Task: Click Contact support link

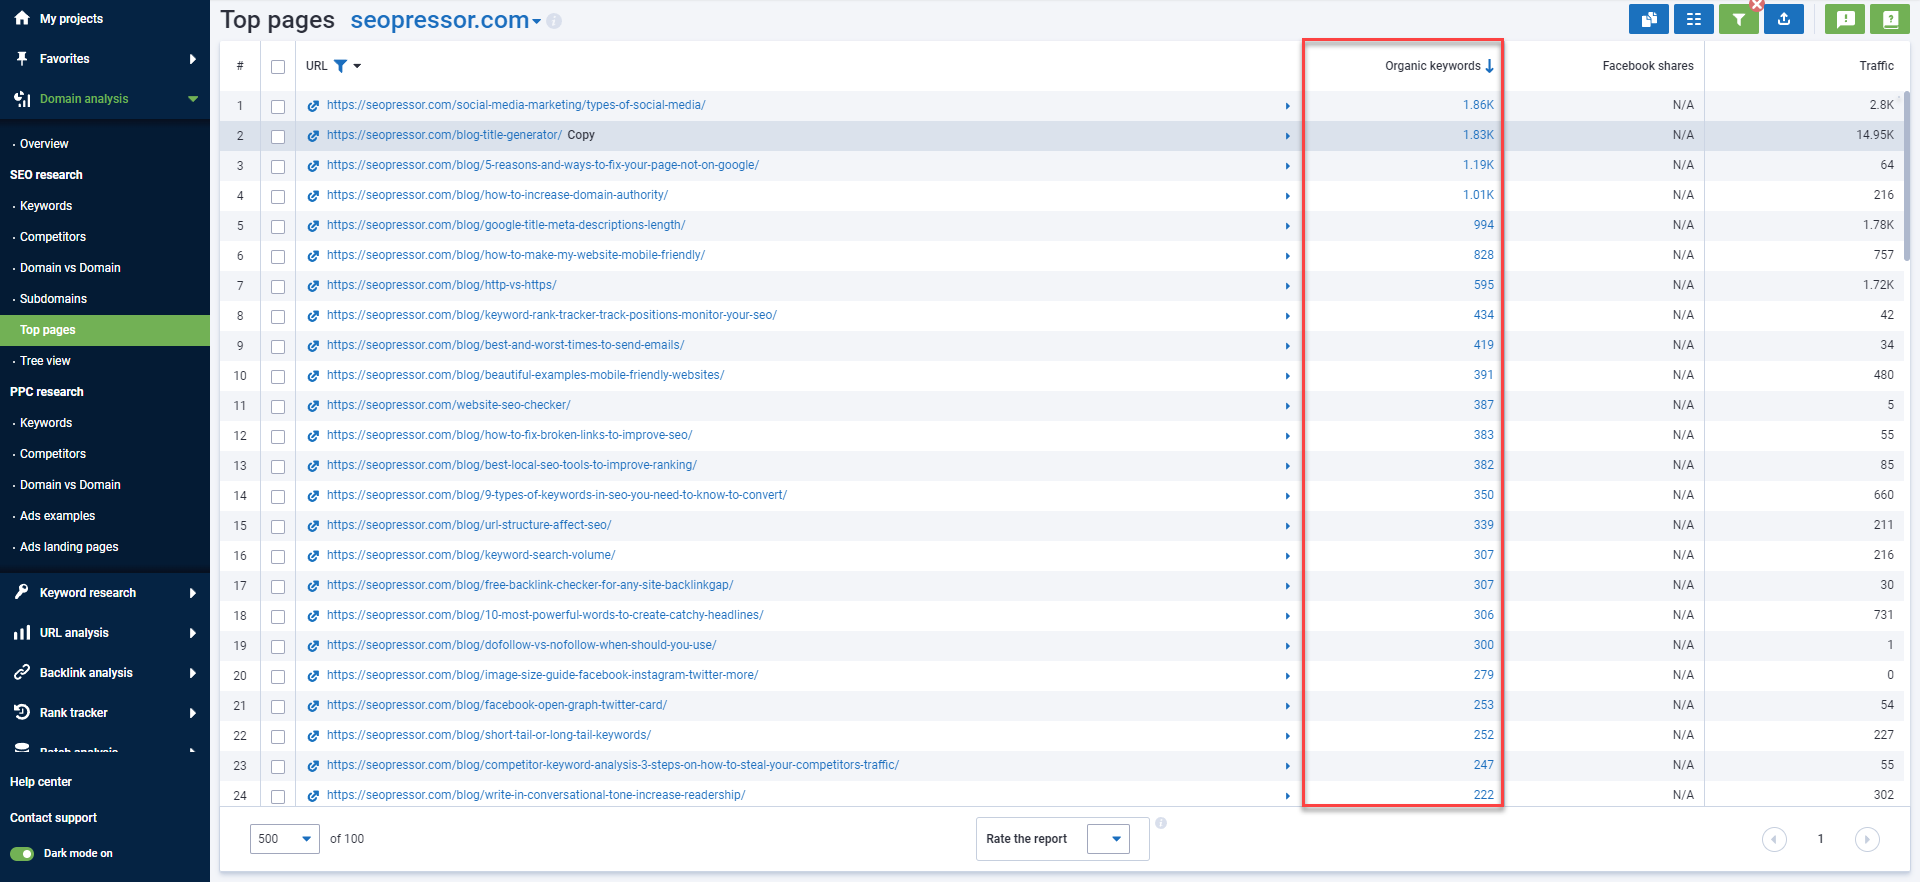Action: click(53, 818)
